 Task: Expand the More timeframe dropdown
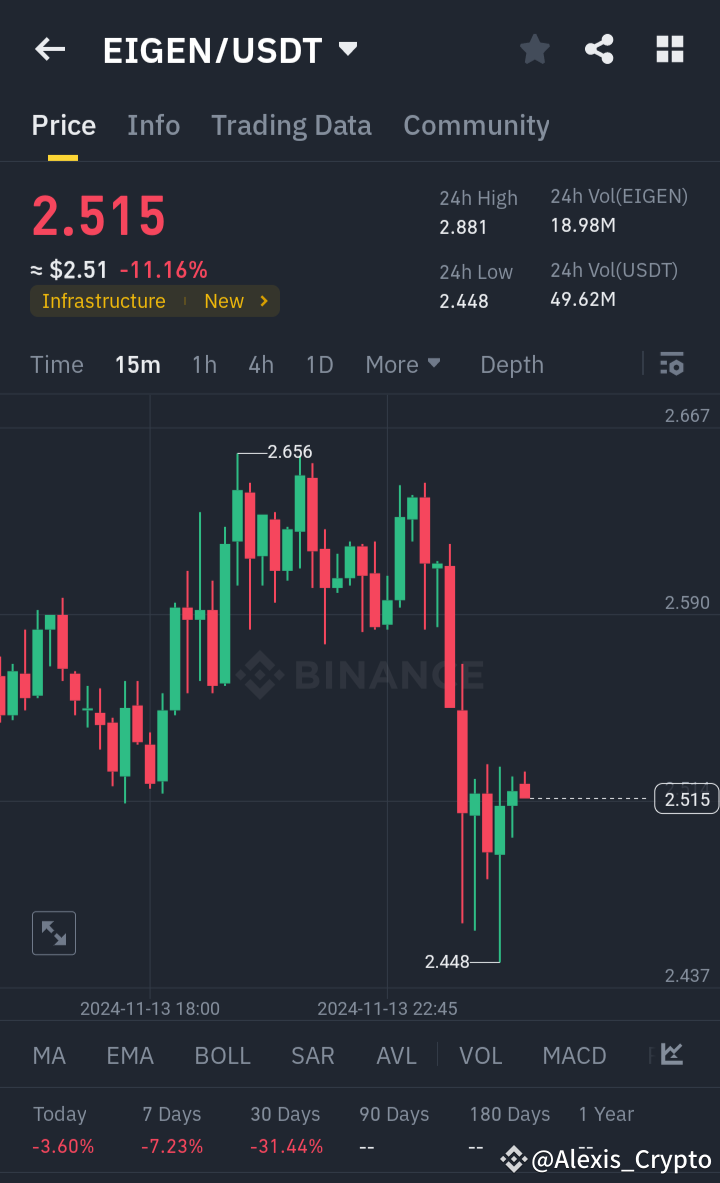403,364
